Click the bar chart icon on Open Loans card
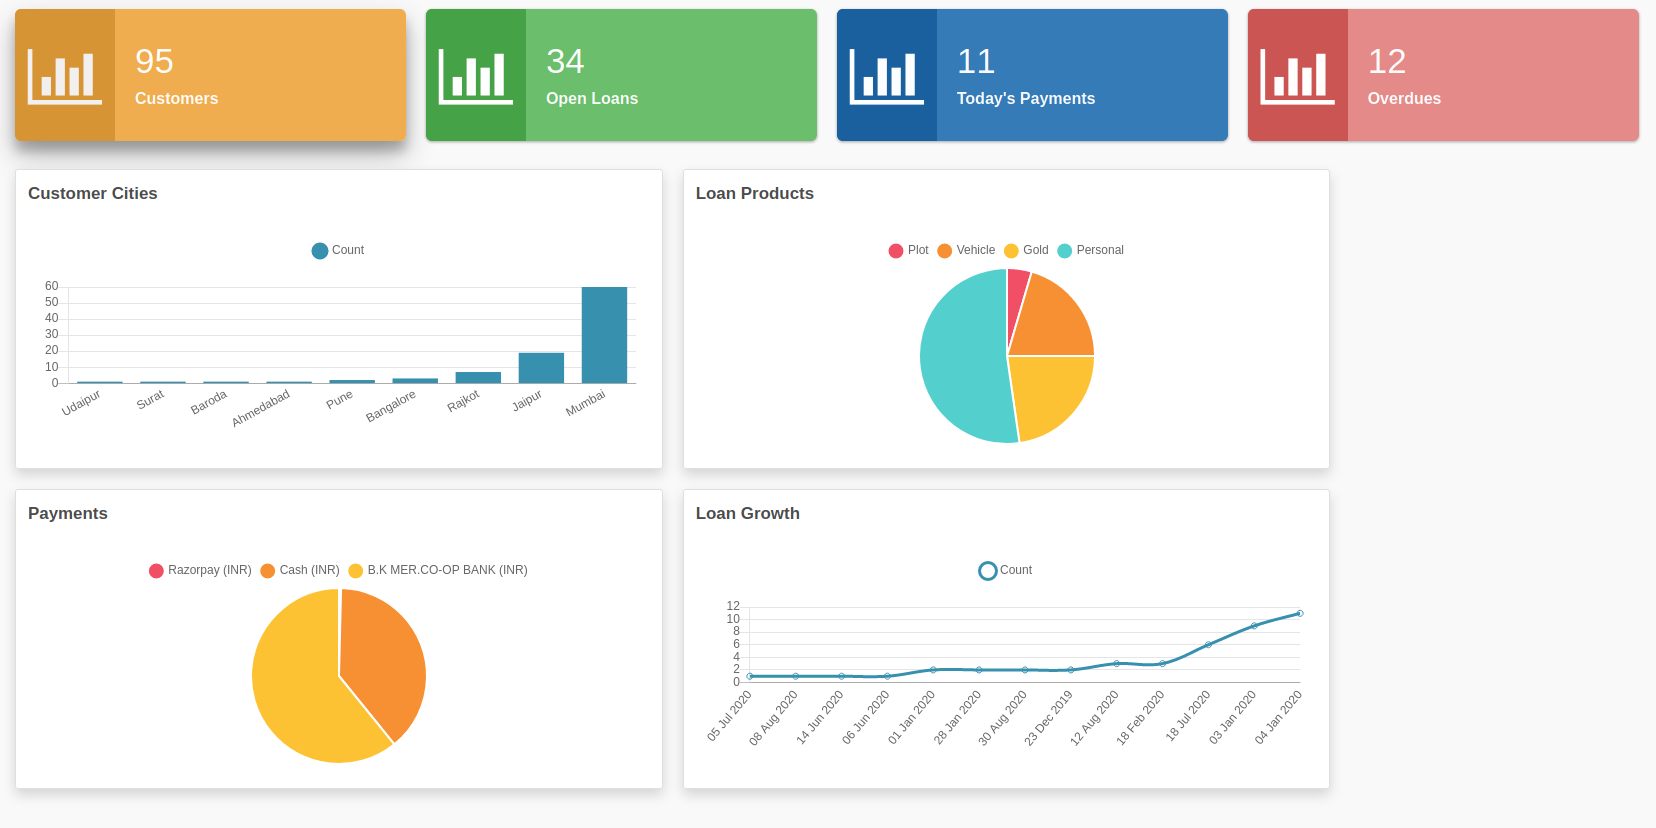This screenshot has height=828, width=1656. point(476,76)
